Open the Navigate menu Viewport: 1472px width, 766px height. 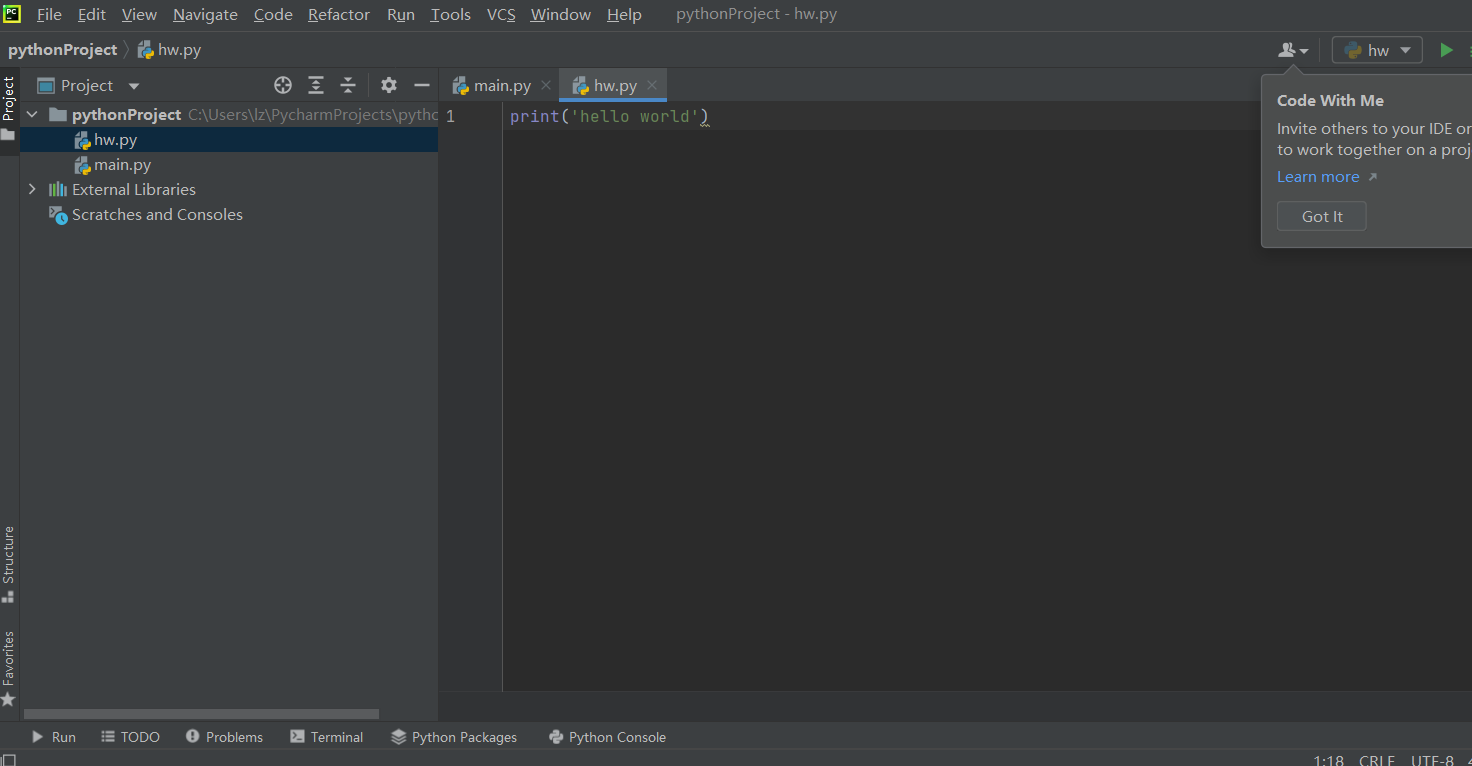pos(205,15)
